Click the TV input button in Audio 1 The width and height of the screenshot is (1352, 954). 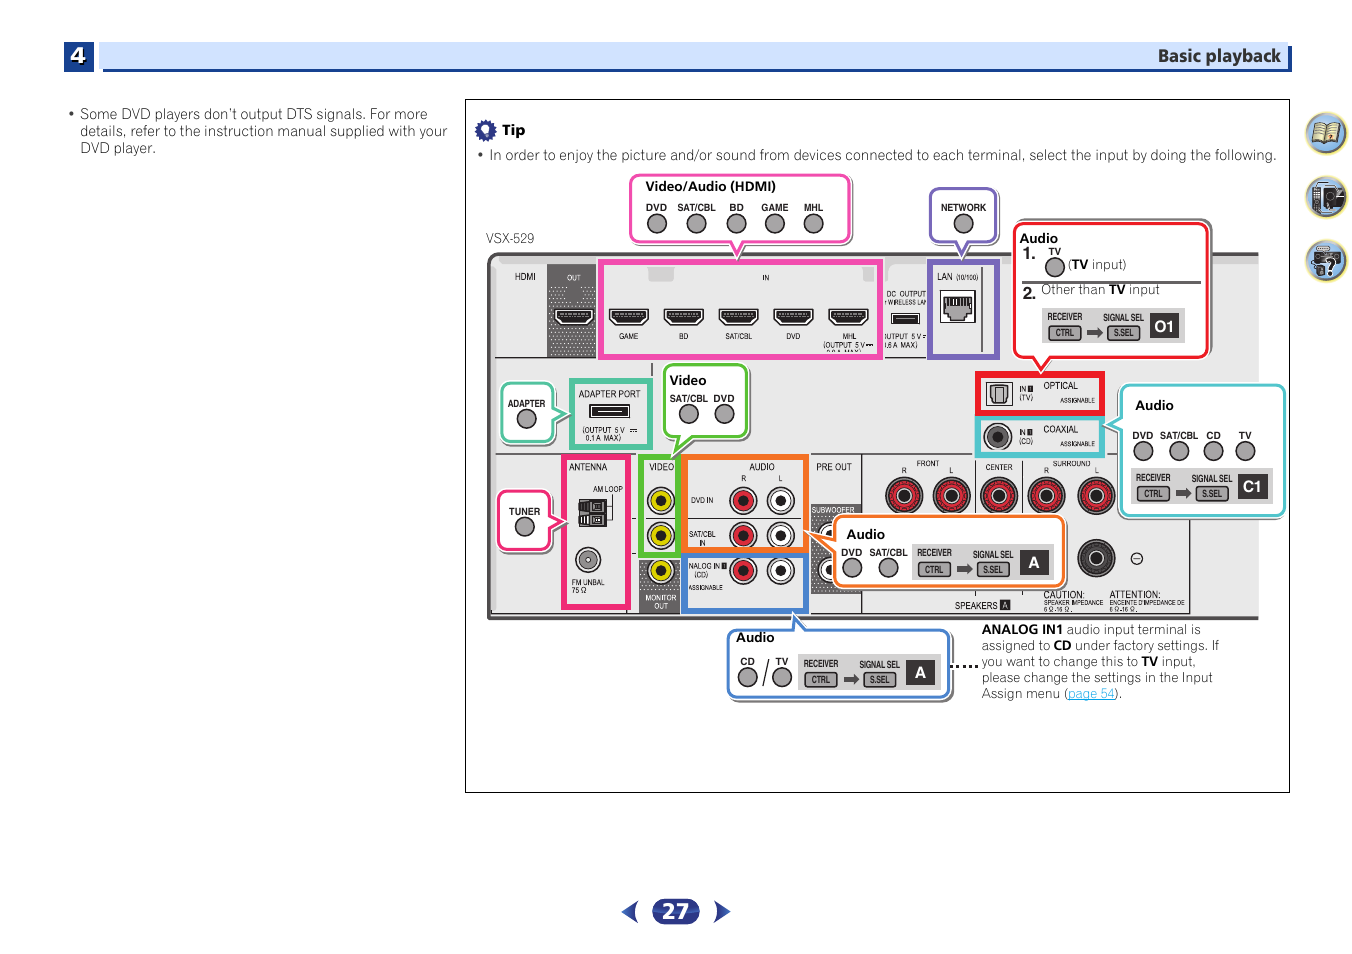pos(1054,267)
